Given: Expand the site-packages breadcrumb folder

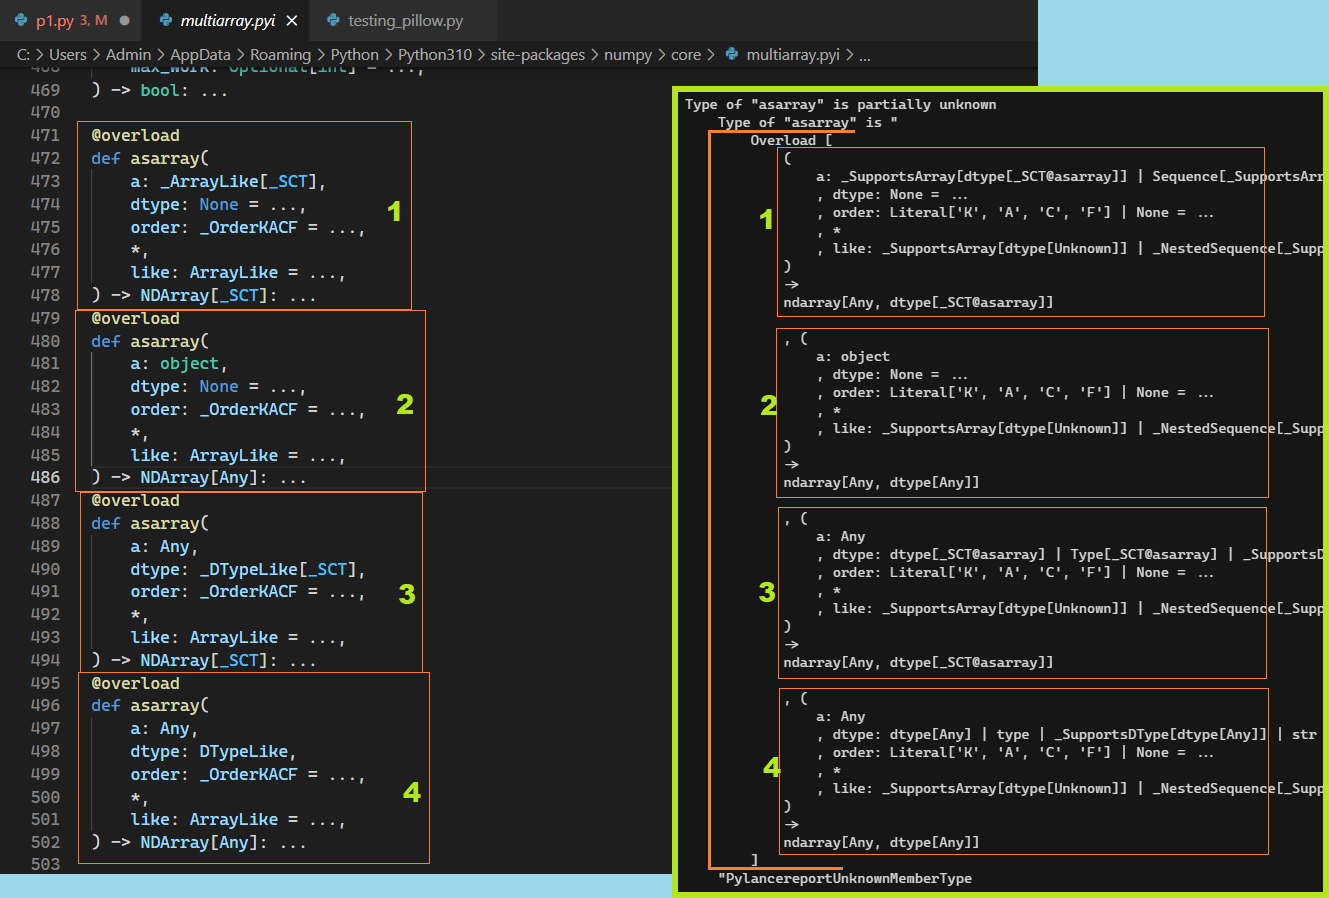Looking at the screenshot, I should (x=538, y=54).
